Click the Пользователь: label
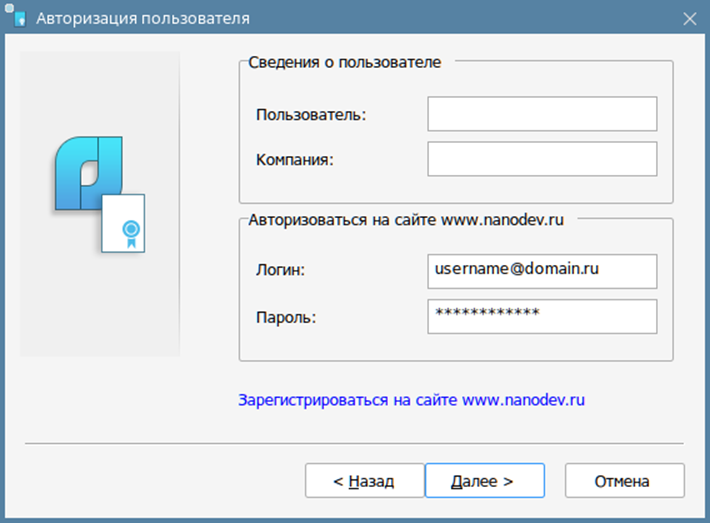This screenshot has width=710, height=523. click(x=311, y=115)
